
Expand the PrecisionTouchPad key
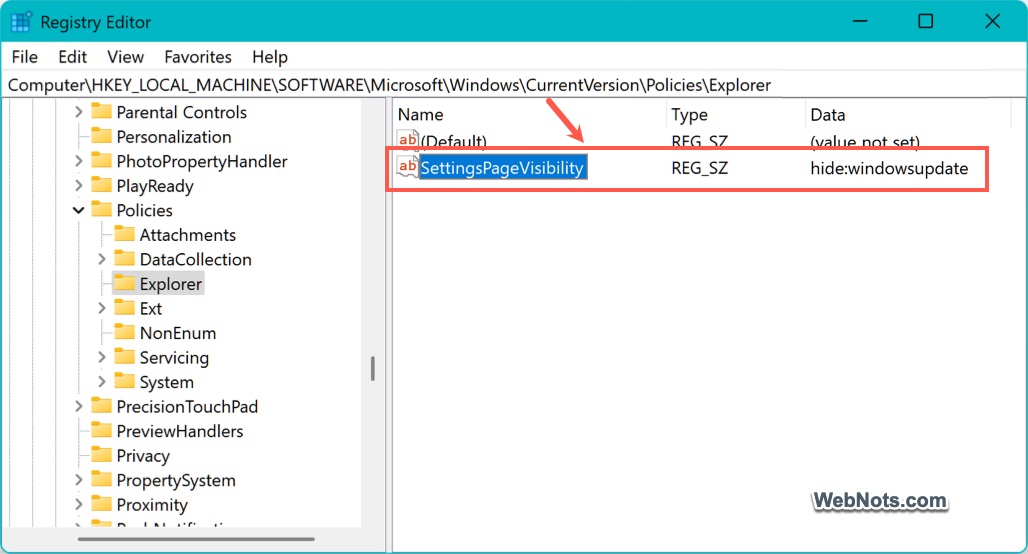[79, 406]
